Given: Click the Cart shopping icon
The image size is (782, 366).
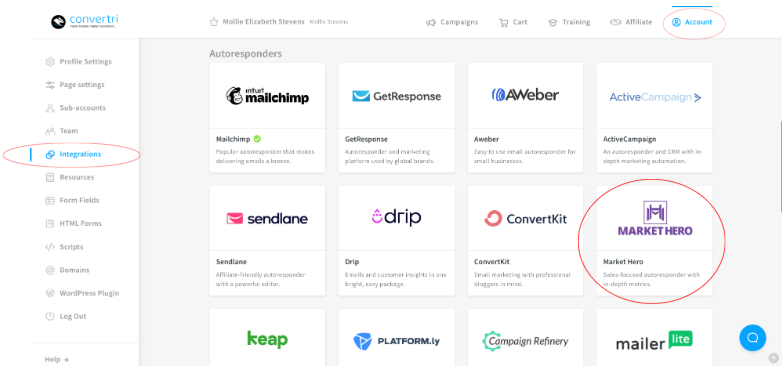Looking at the screenshot, I should point(504,22).
